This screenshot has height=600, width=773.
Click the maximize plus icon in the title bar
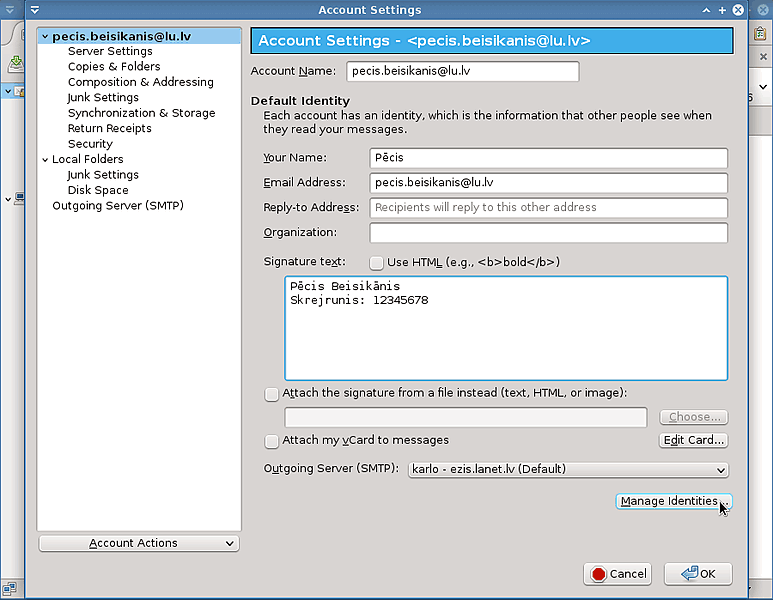pyautogui.click(x=722, y=10)
